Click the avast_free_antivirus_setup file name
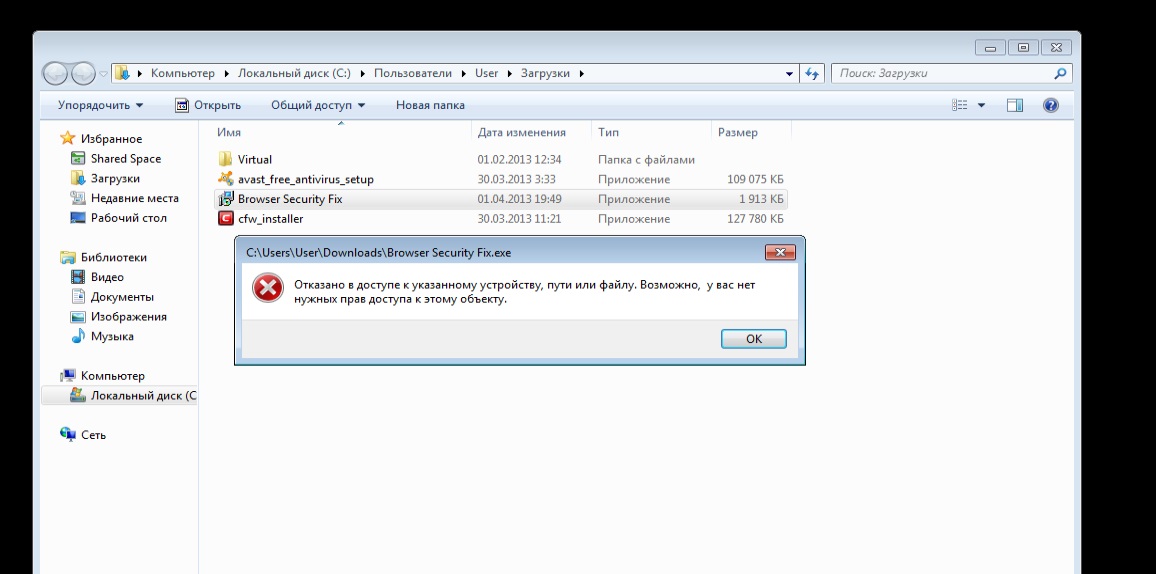 click(305, 179)
